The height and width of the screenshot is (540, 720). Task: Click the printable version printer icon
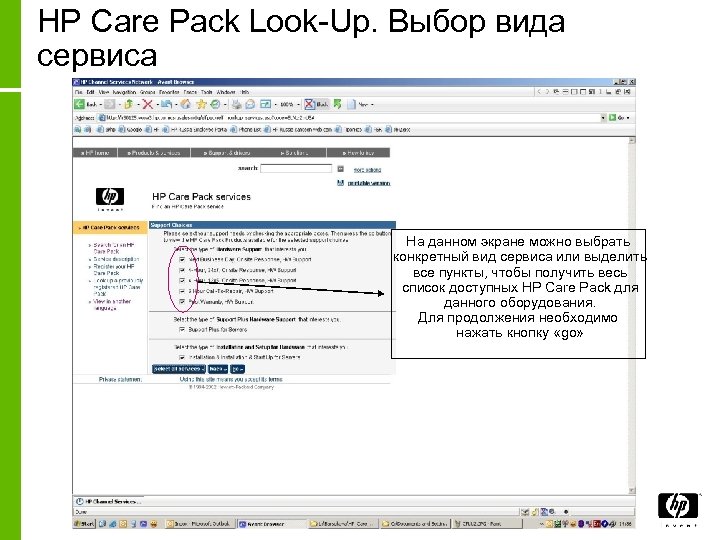(341, 183)
